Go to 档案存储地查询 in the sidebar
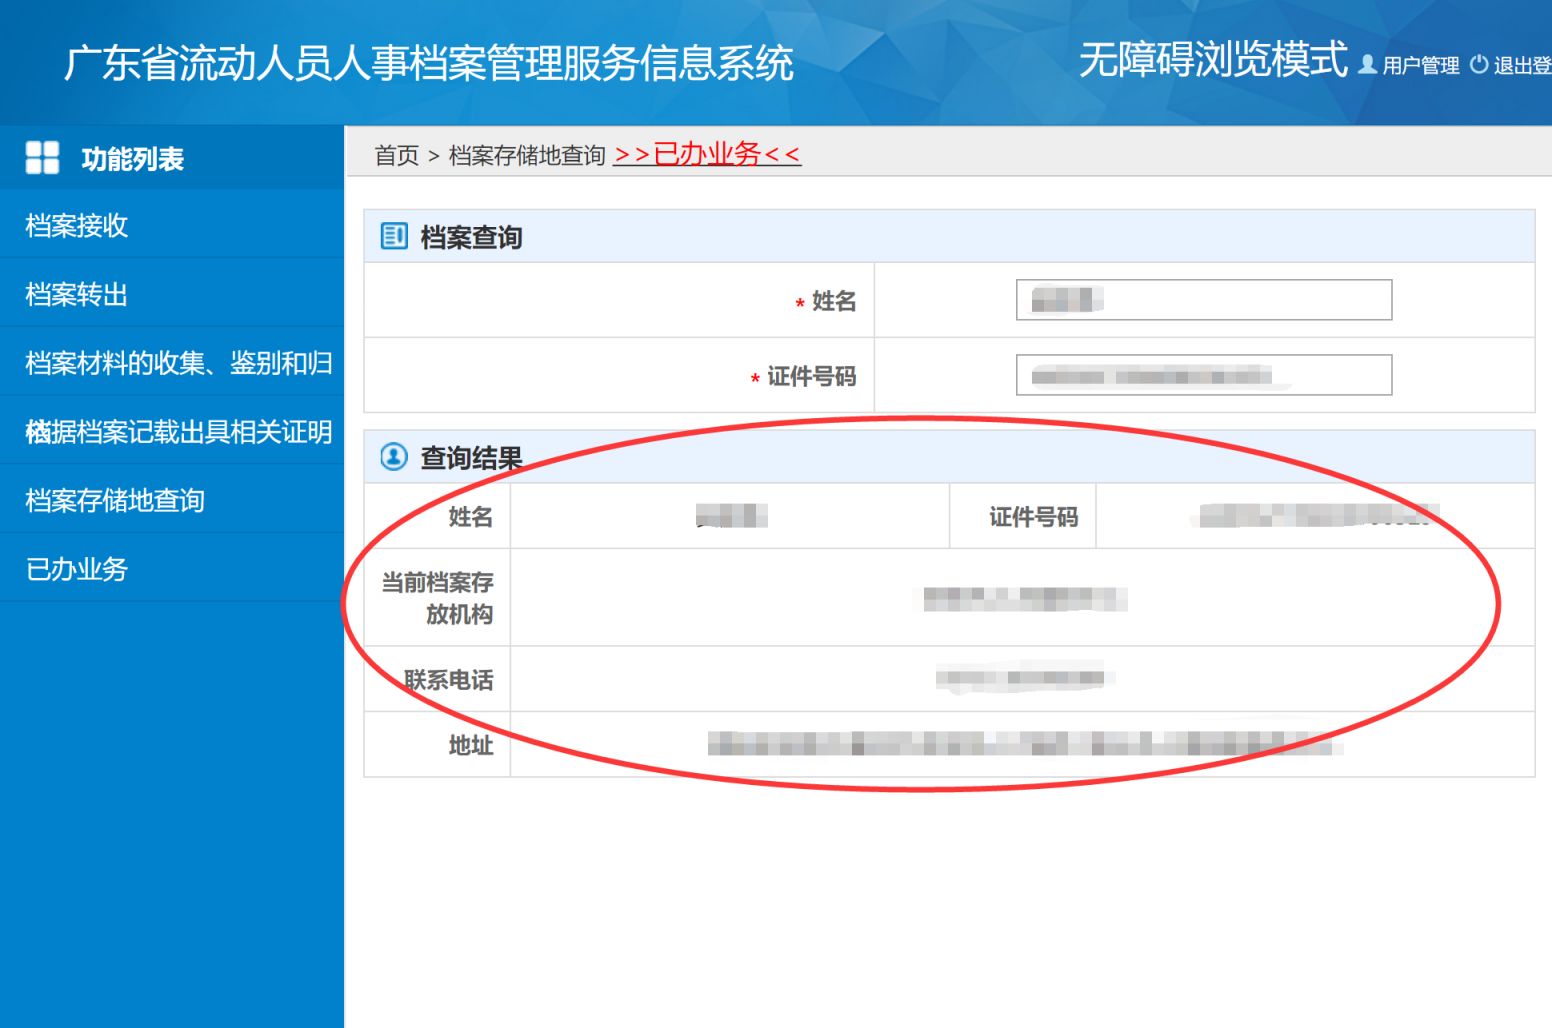 coord(115,500)
